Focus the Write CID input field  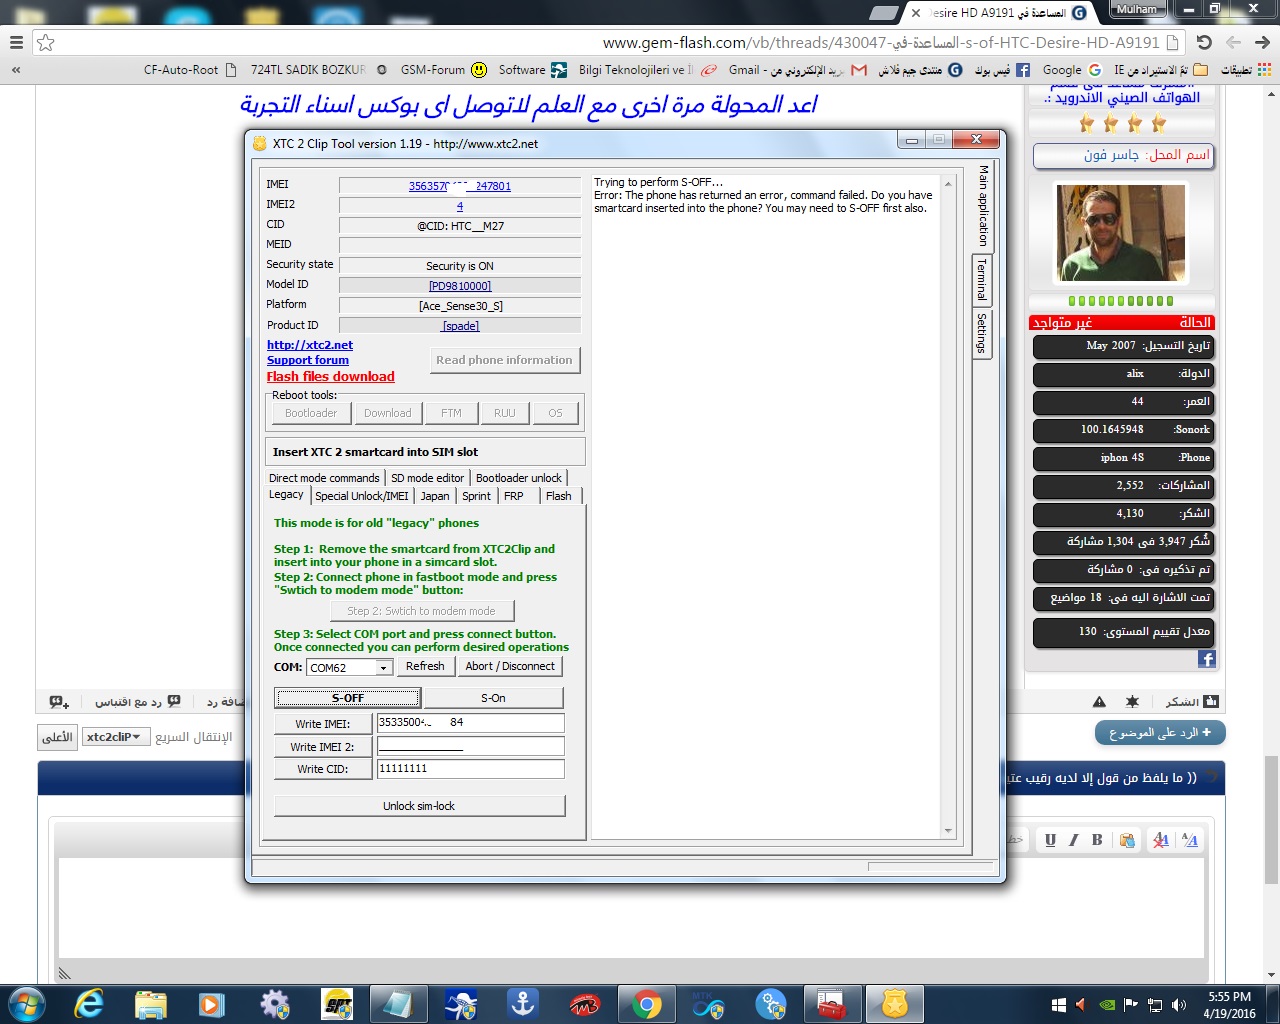(x=470, y=769)
